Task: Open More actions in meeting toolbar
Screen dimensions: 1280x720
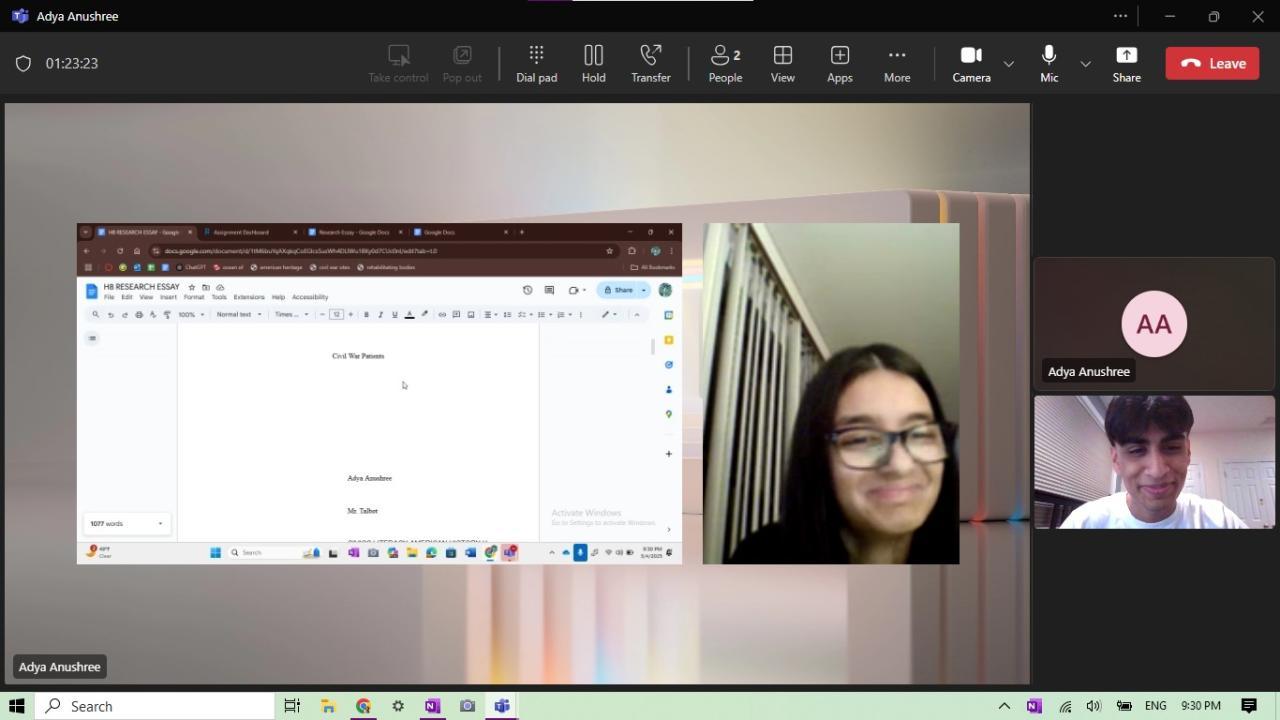Action: pyautogui.click(x=896, y=63)
